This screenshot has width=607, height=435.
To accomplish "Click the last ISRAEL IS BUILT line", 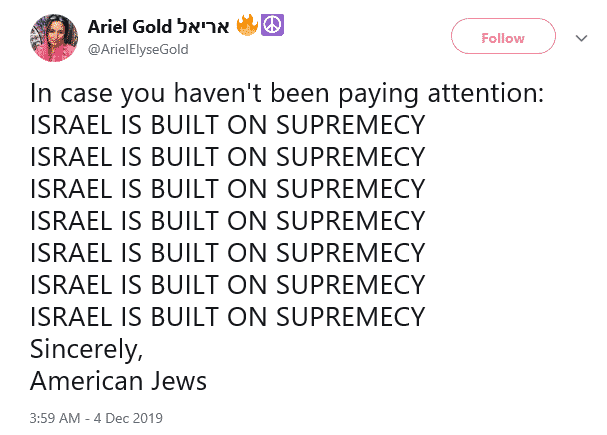I will [227, 317].
